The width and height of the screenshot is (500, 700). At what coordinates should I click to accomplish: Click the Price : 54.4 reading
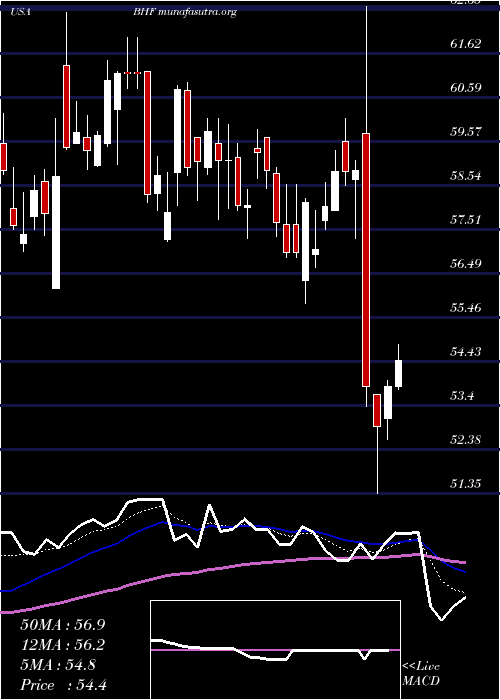(63, 685)
